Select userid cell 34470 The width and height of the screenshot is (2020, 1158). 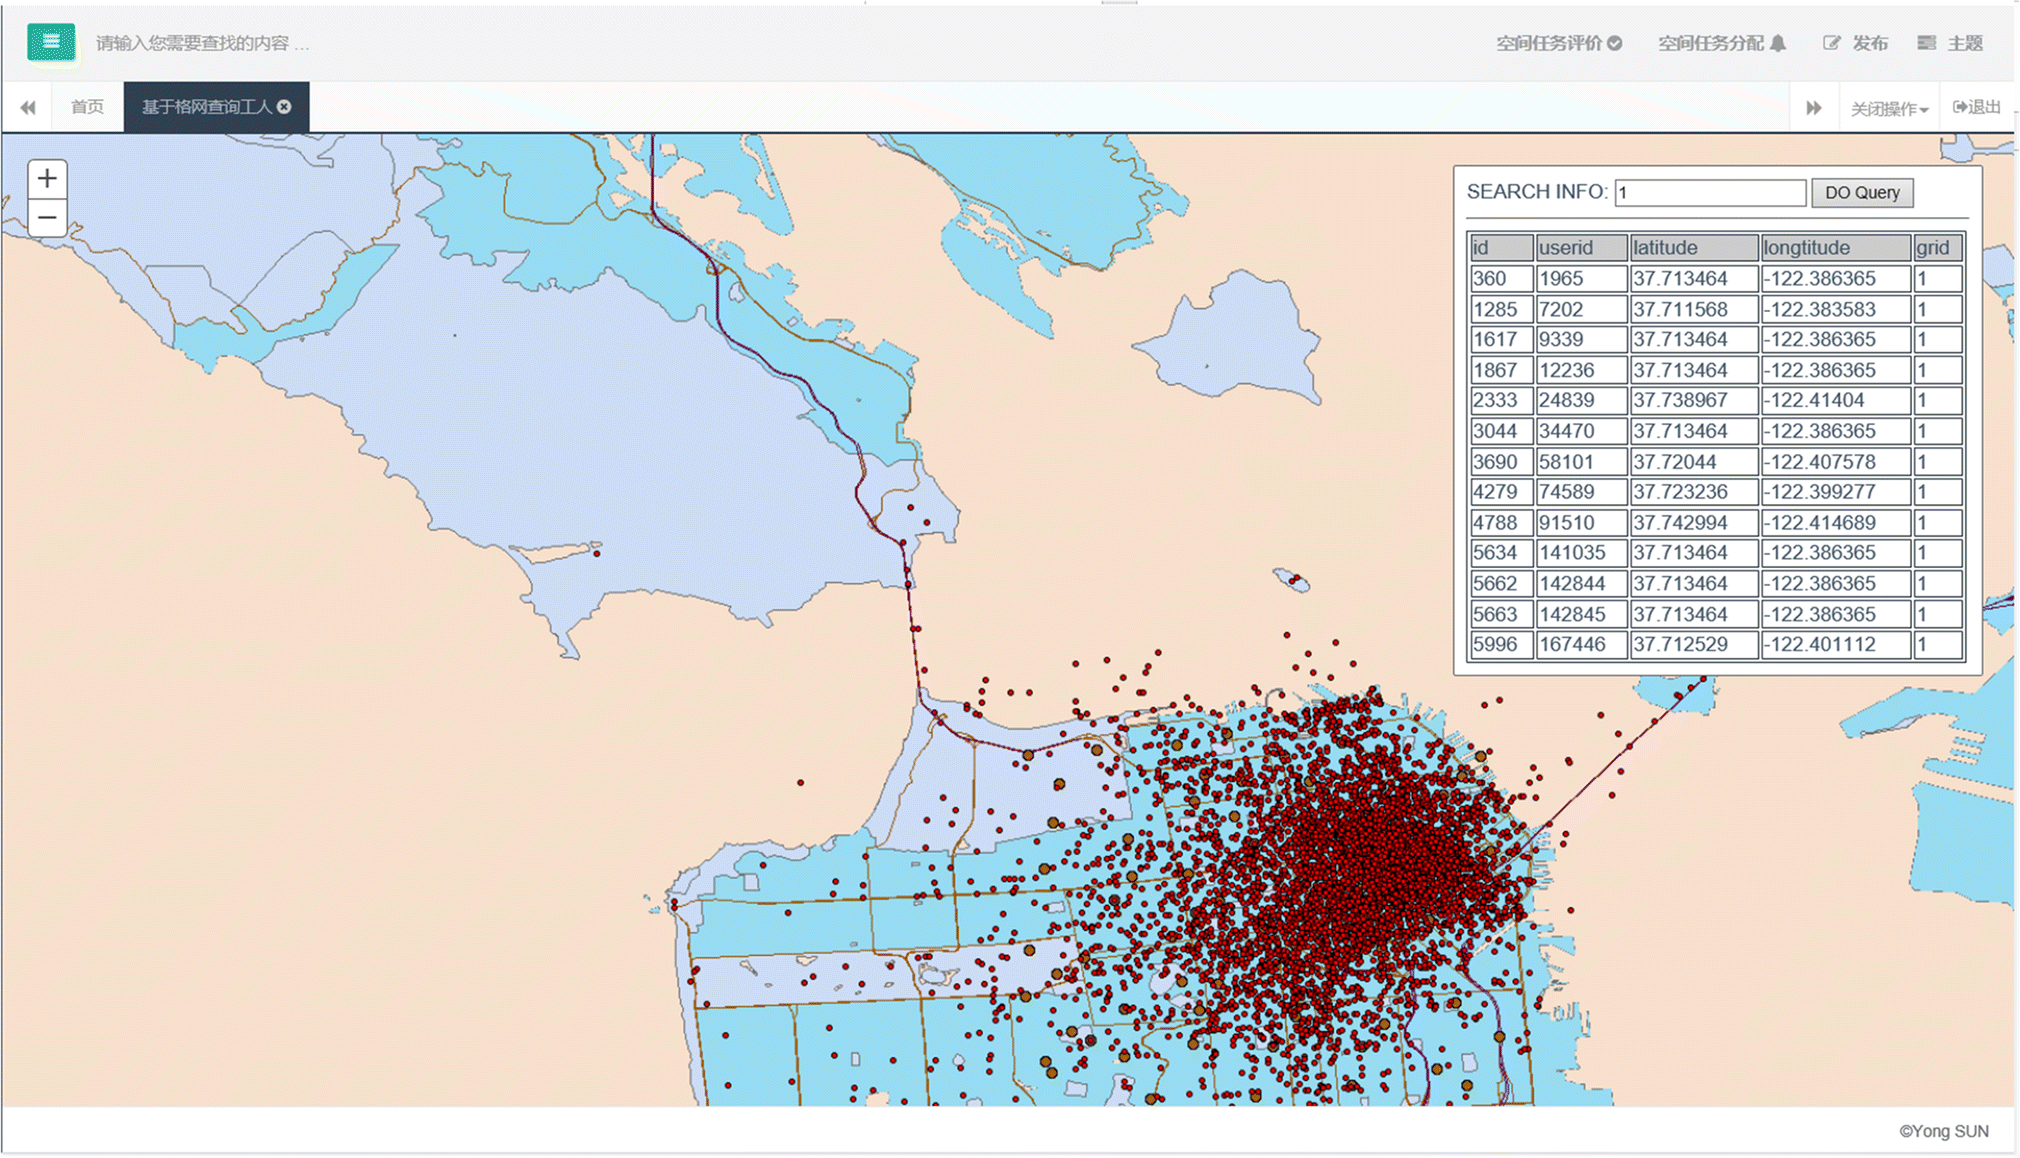[1581, 432]
